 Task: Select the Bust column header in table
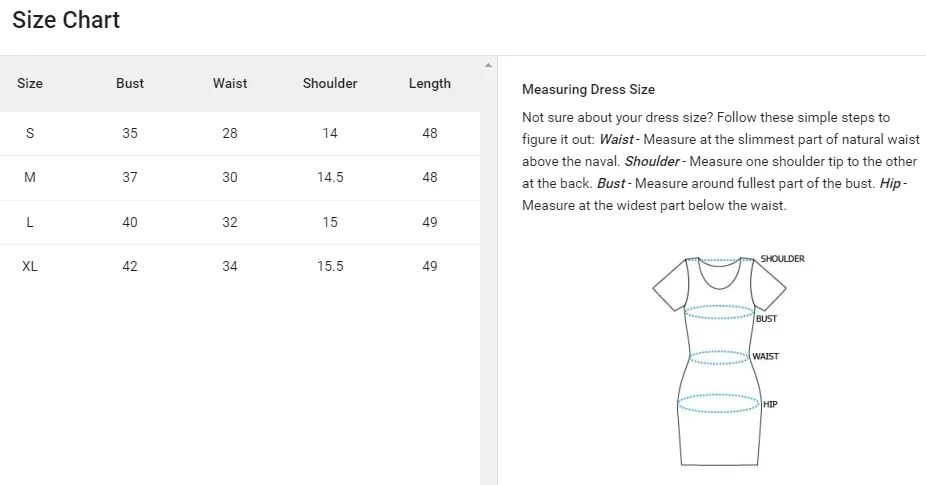[x=130, y=84]
